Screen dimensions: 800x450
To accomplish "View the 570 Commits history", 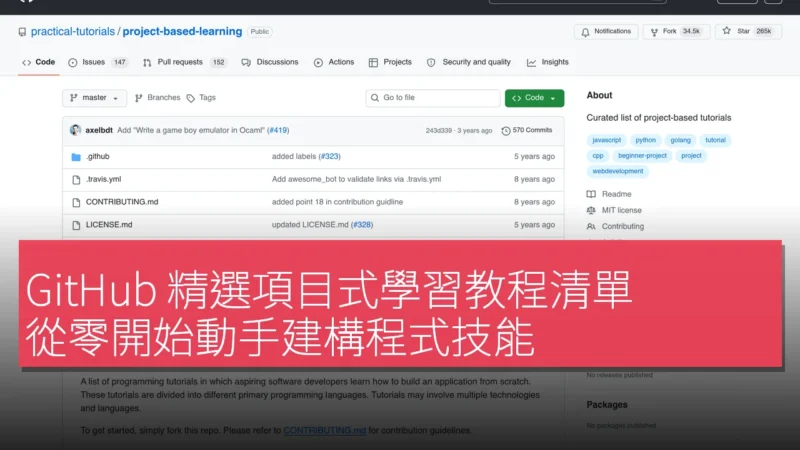I will pyautogui.click(x=527, y=130).
